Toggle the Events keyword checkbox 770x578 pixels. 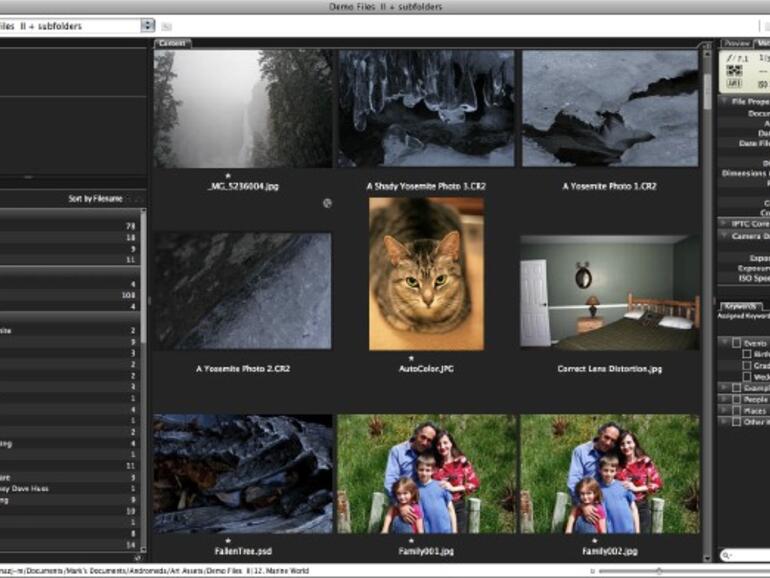[x=736, y=342]
